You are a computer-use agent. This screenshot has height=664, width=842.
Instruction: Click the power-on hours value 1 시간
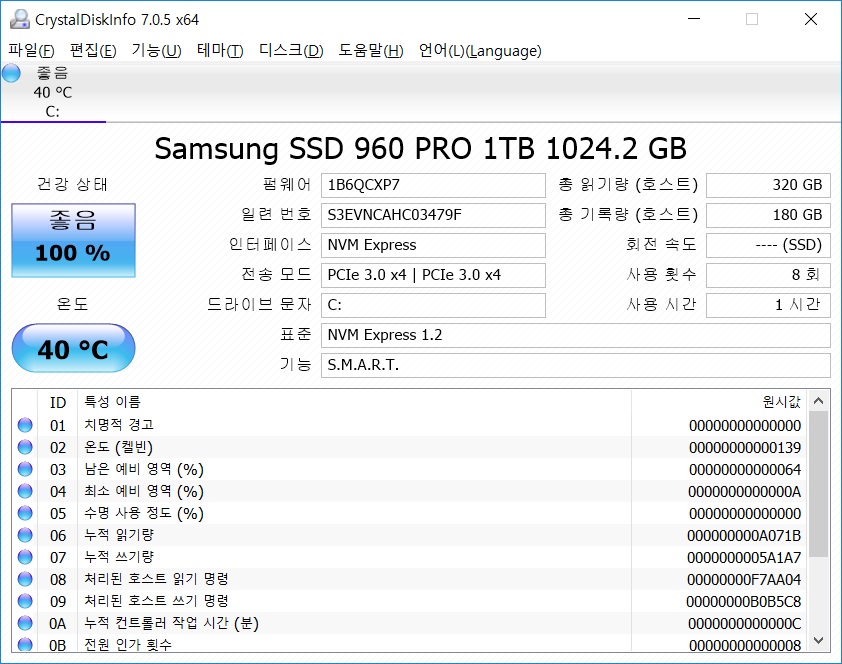click(768, 305)
